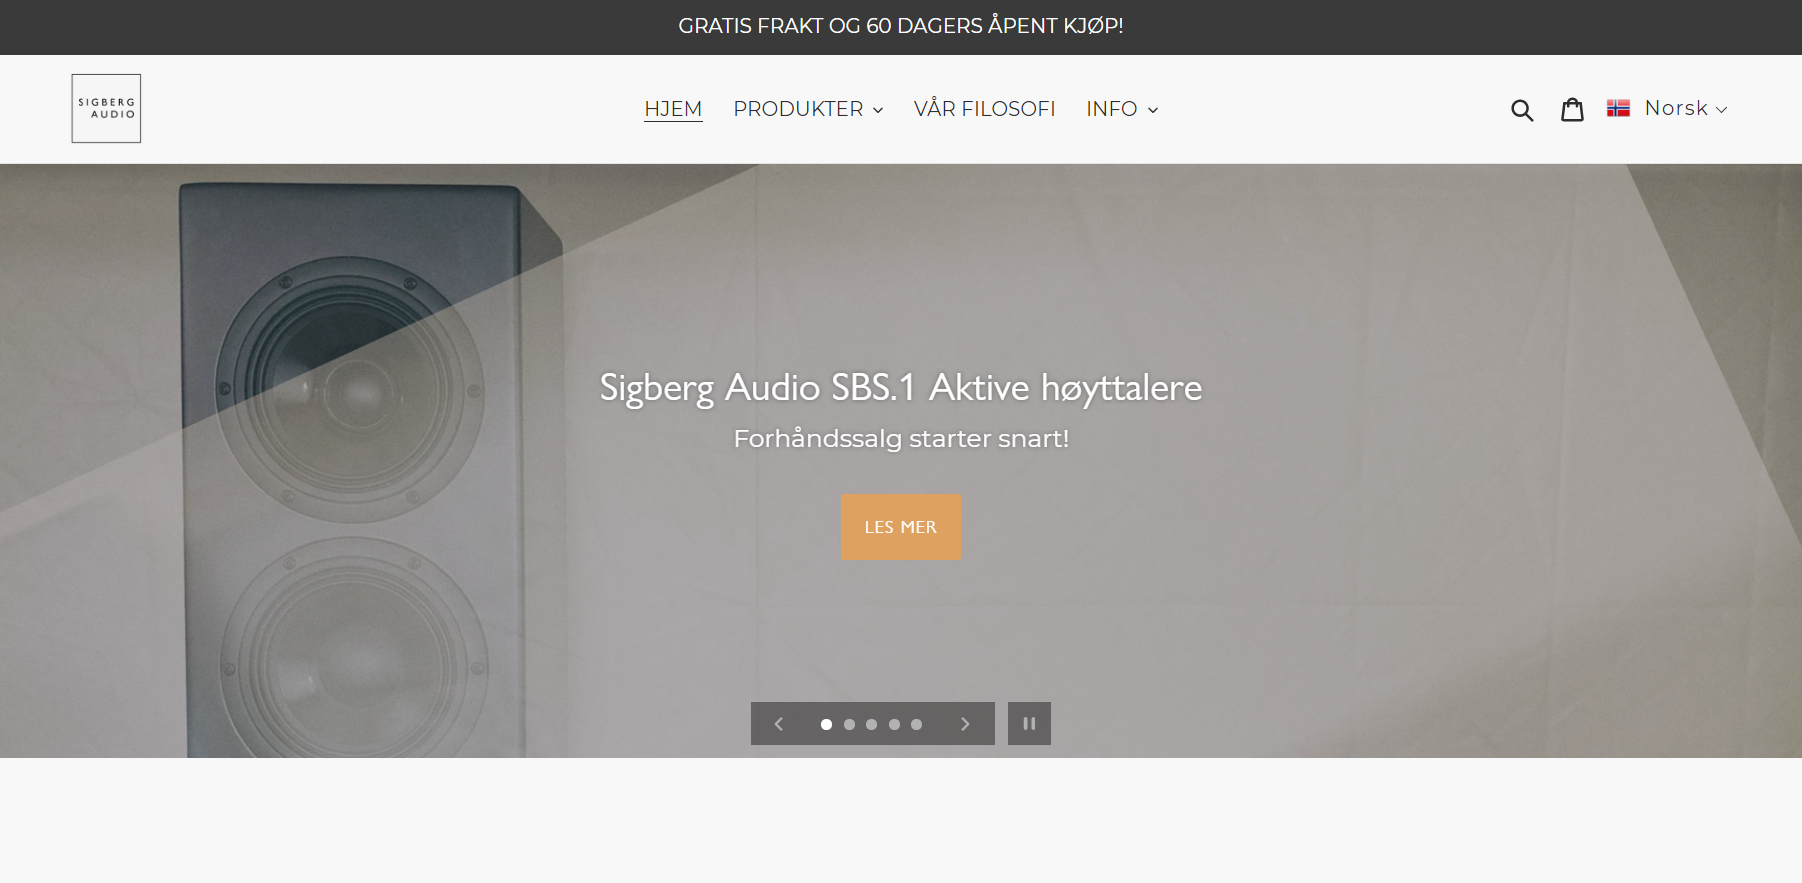This screenshot has height=883, width=1802.
Task: Expand the PRODUKTER menu
Action: pyautogui.click(x=808, y=109)
